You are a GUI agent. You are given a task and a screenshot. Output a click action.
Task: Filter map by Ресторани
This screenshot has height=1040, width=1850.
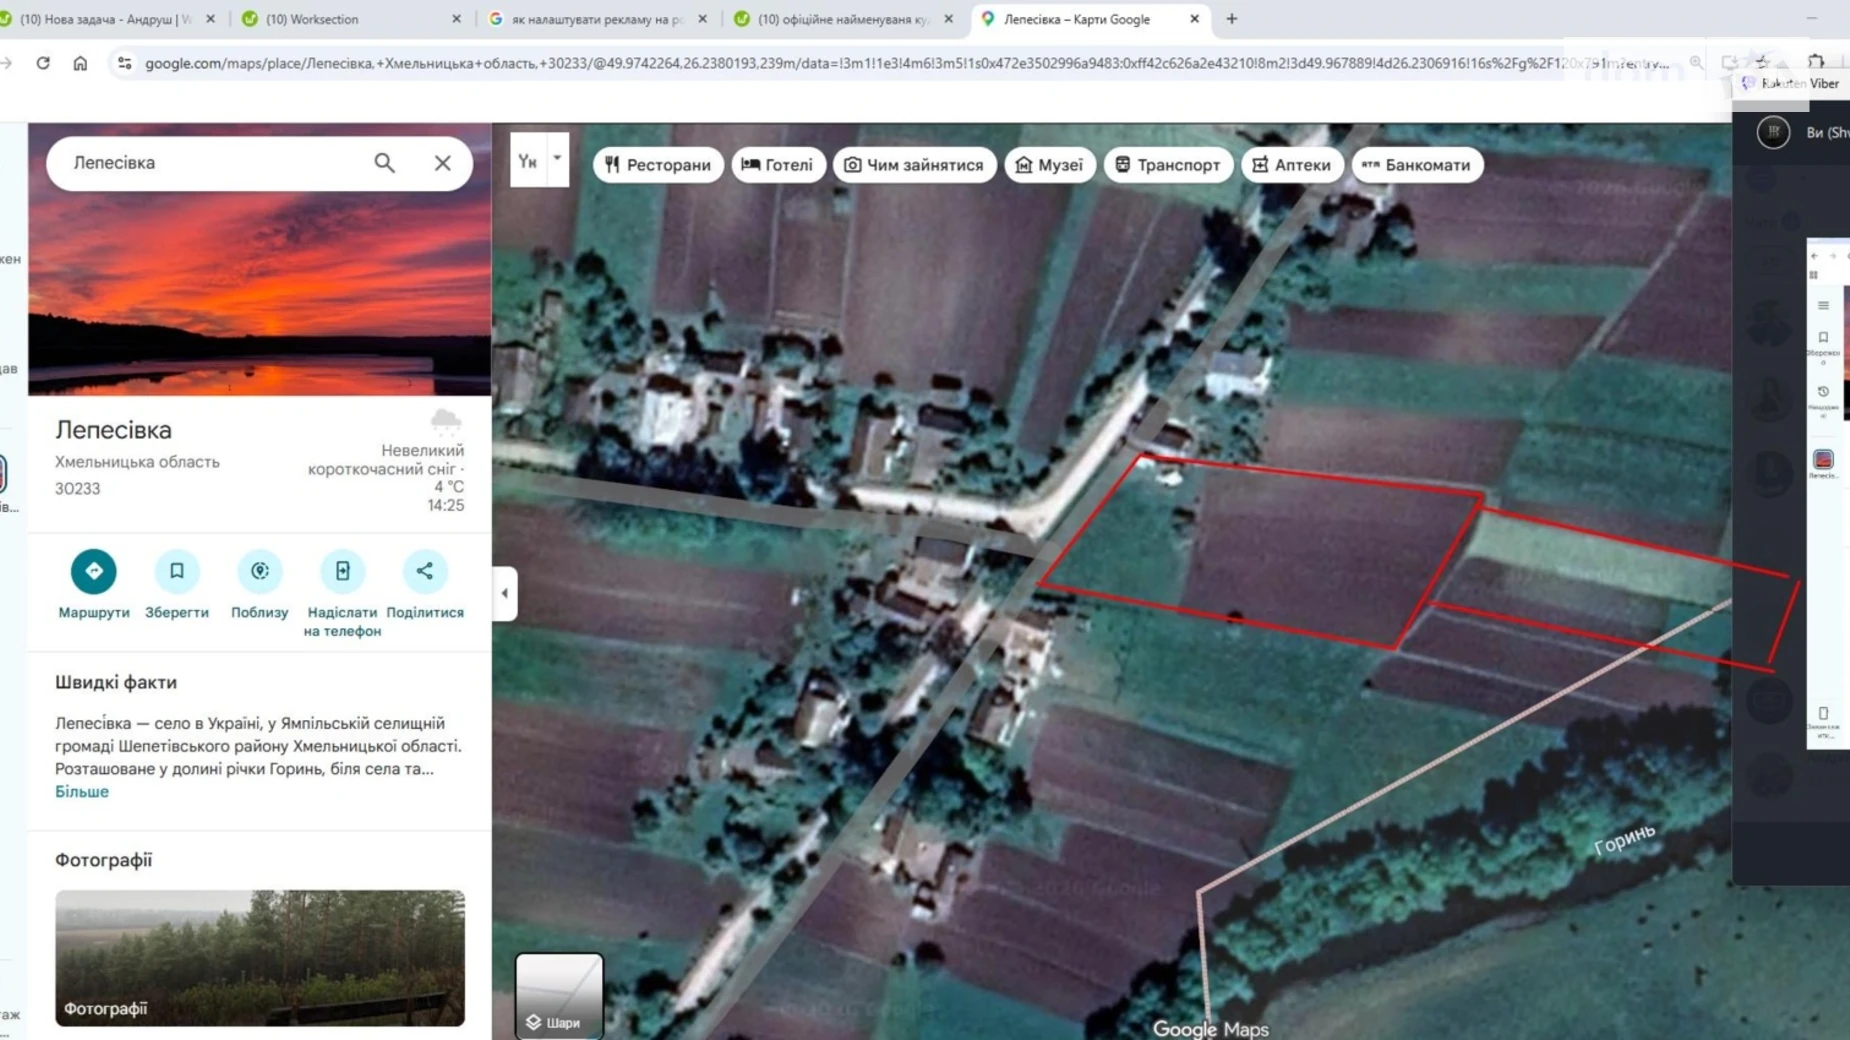point(658,165)
